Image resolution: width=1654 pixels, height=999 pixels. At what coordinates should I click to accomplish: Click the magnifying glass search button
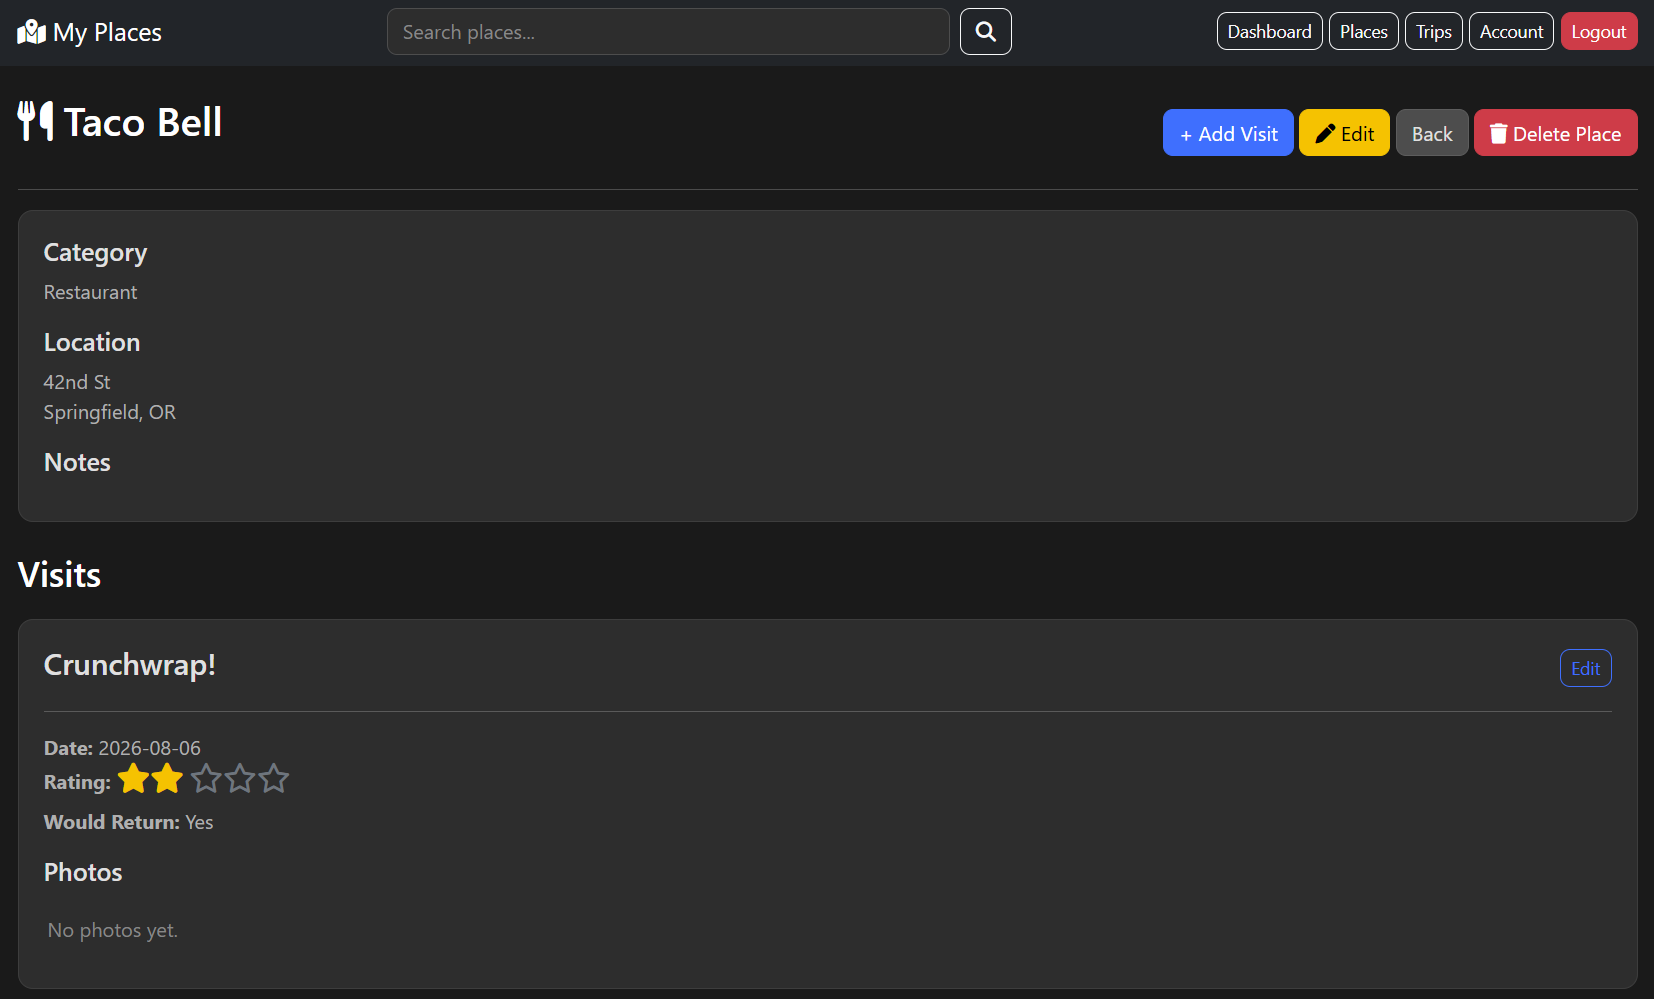[x=985, y=32]
